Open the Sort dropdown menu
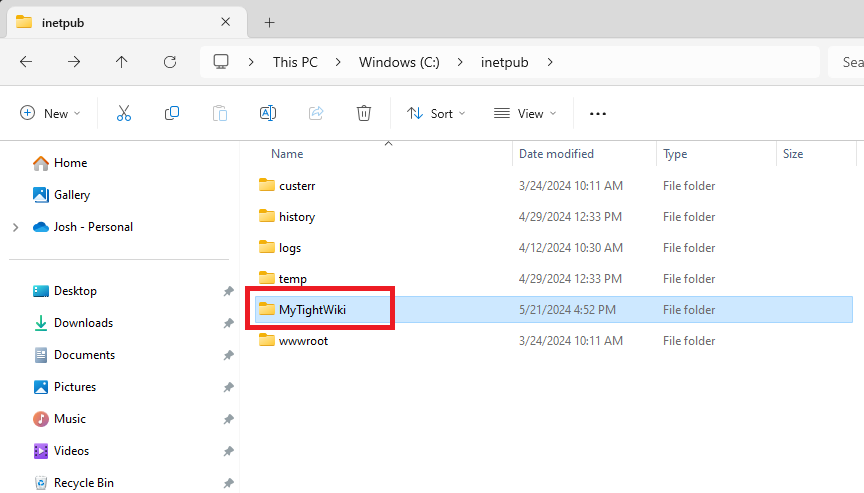The width and height of the screenshot is (864, 493). pyautogui.click(x=436, y=113)
